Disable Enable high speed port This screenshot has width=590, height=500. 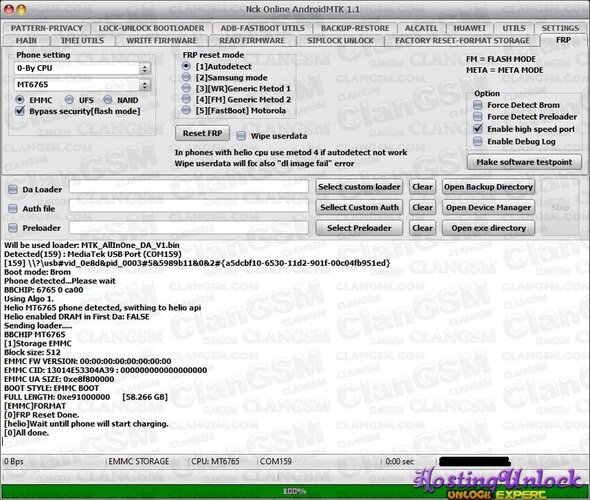point(477,129)
